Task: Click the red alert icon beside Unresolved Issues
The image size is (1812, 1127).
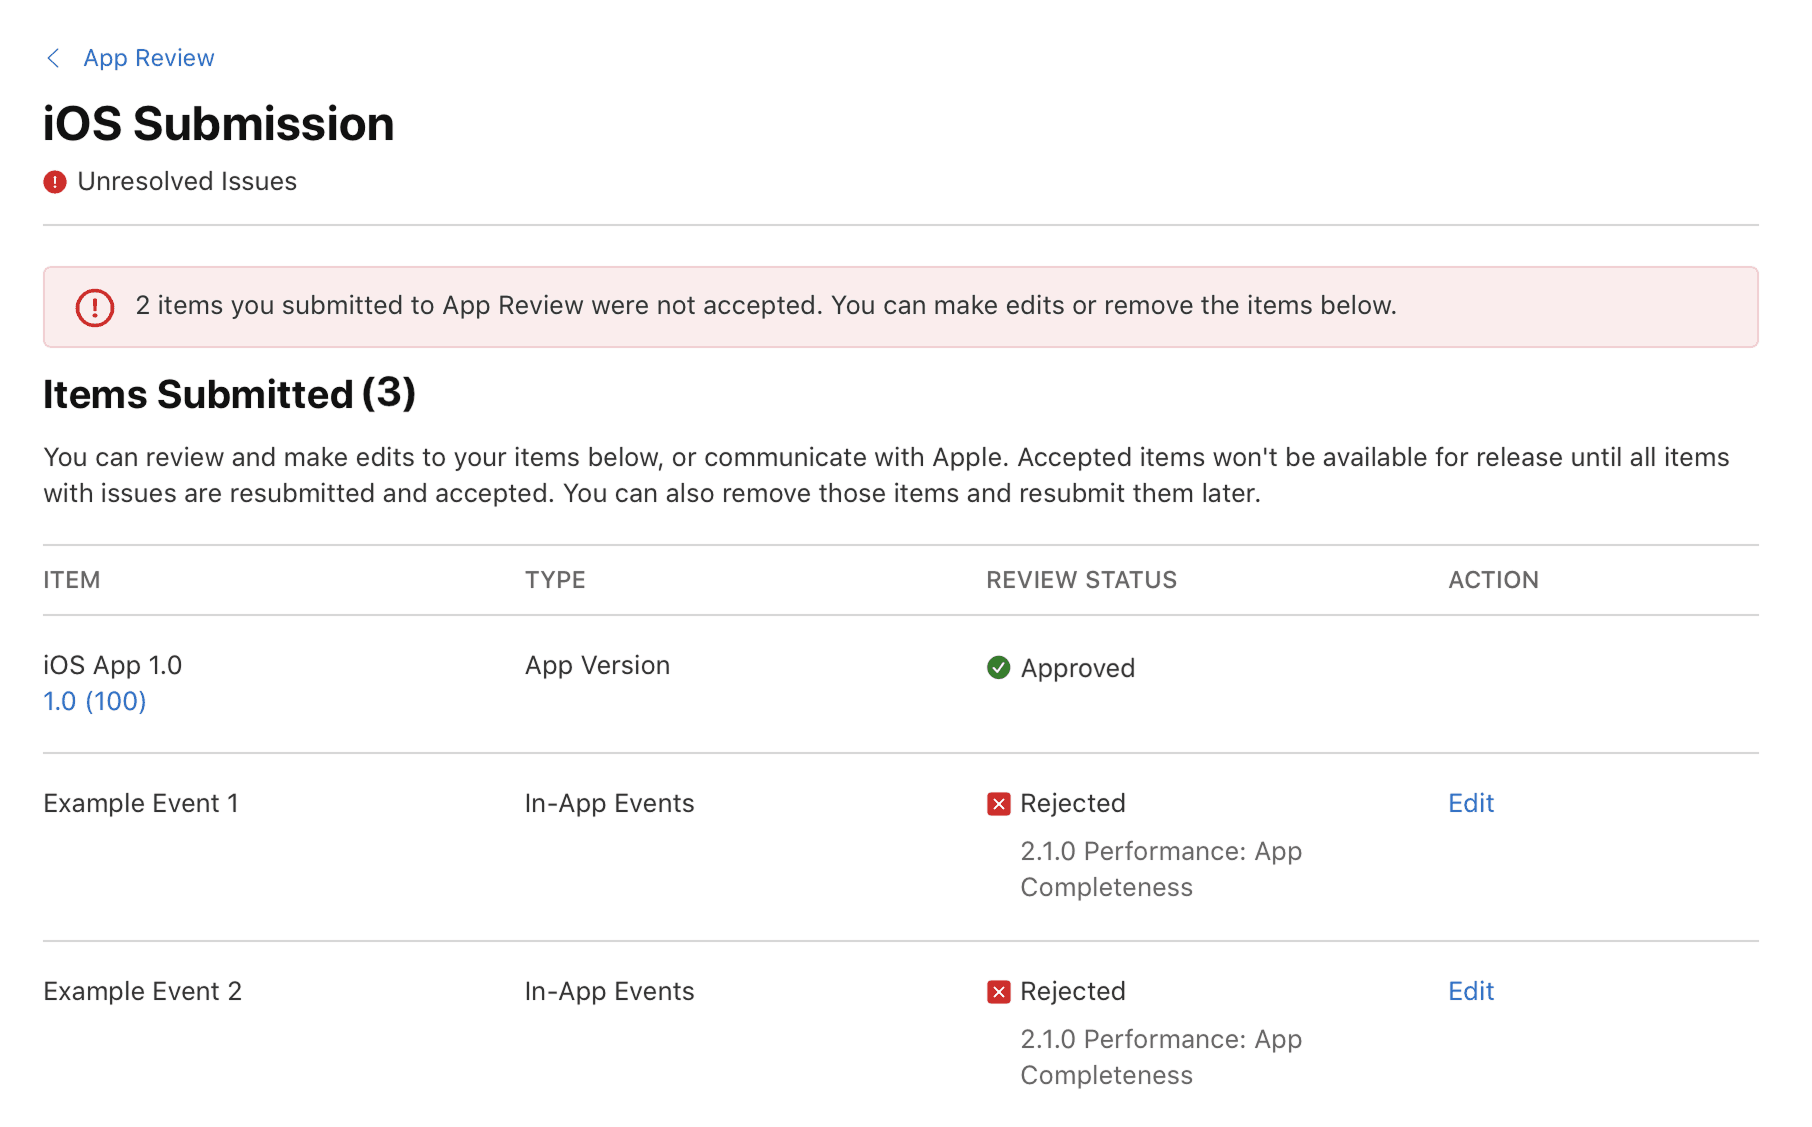Action: [x=55, y=182]
